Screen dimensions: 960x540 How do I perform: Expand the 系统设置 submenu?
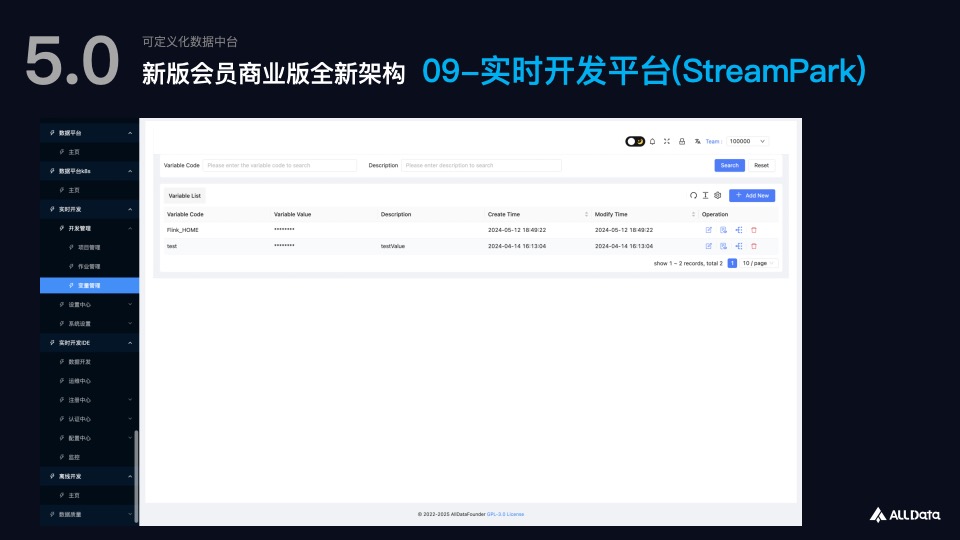coord(89,323)
